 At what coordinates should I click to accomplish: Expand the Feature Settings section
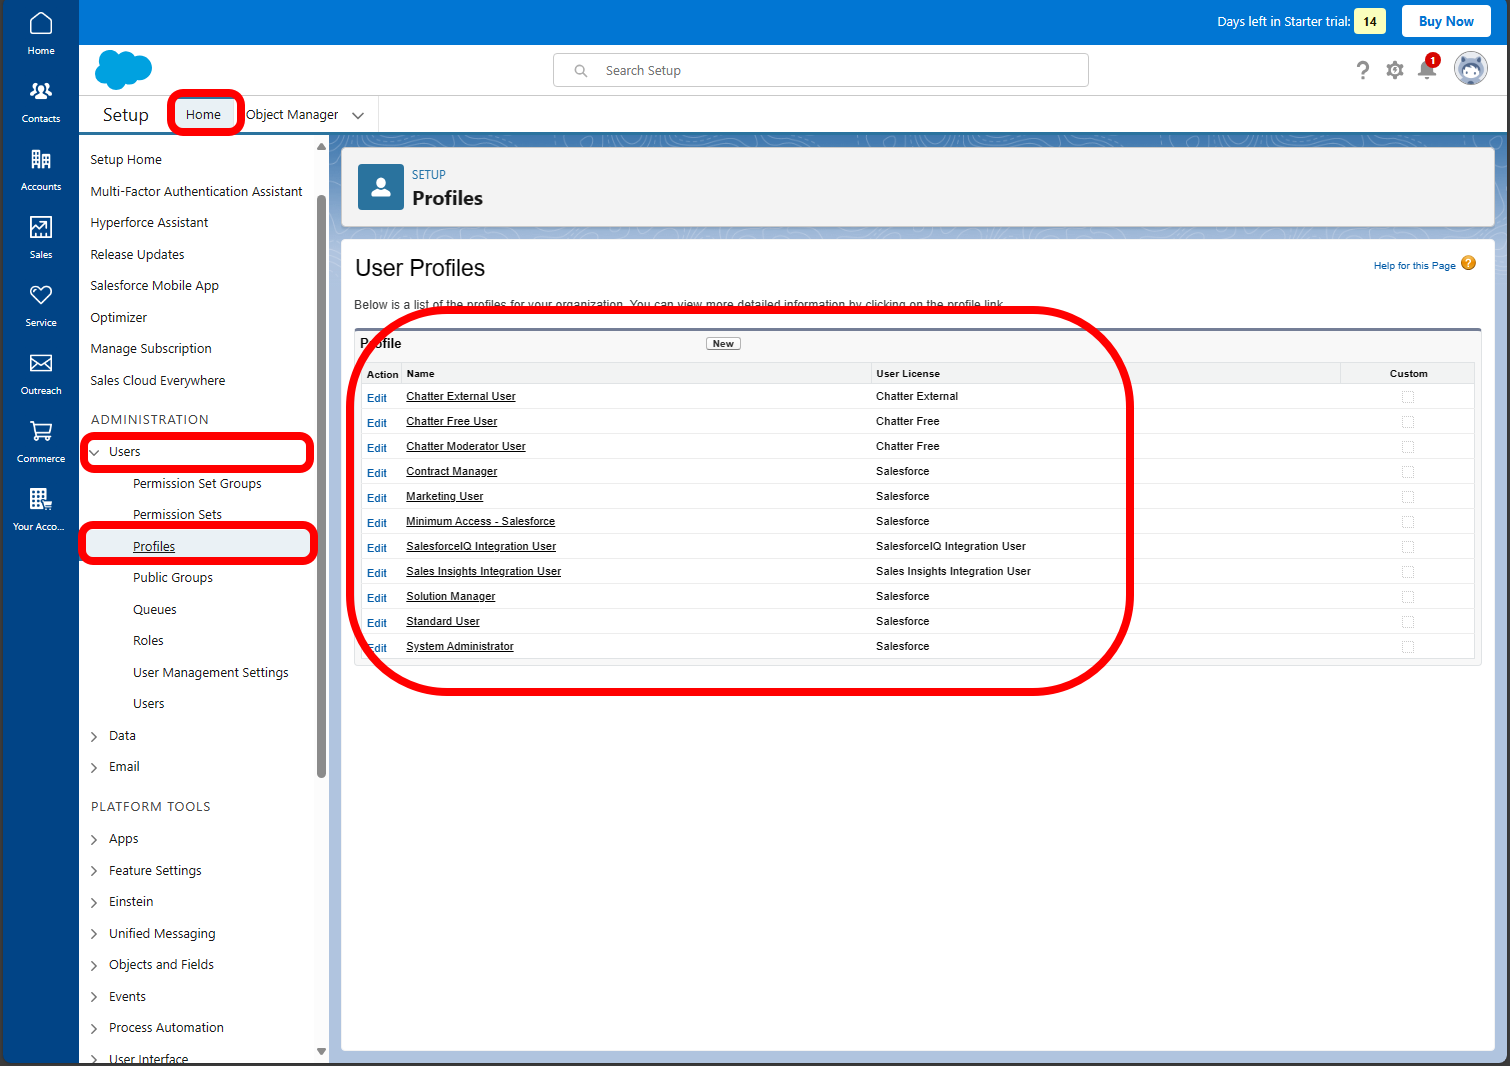(x=95, y=871)
